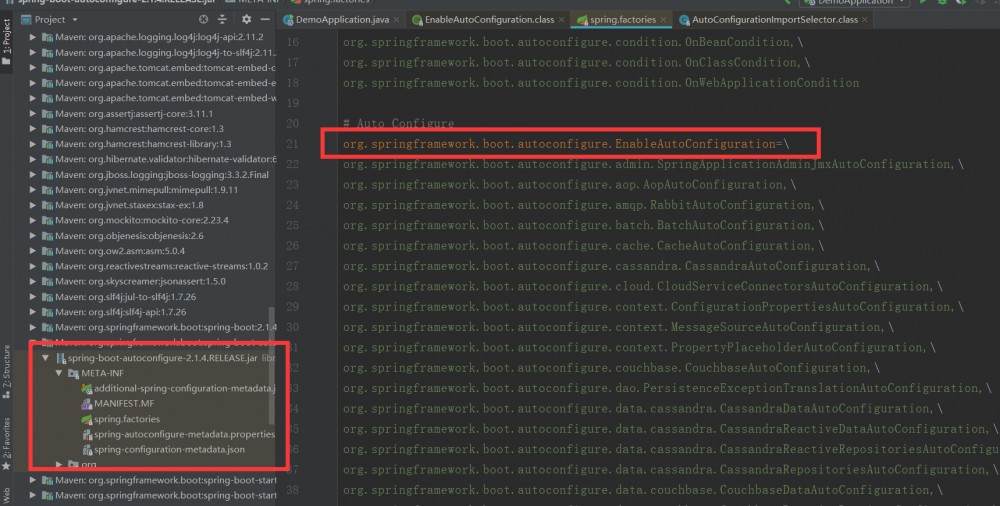Image resolution: width=1000 pixels, height=506 pixels.
Task: Switch to the DemoApplication.java tab
Action: click(x=341, y=20)
